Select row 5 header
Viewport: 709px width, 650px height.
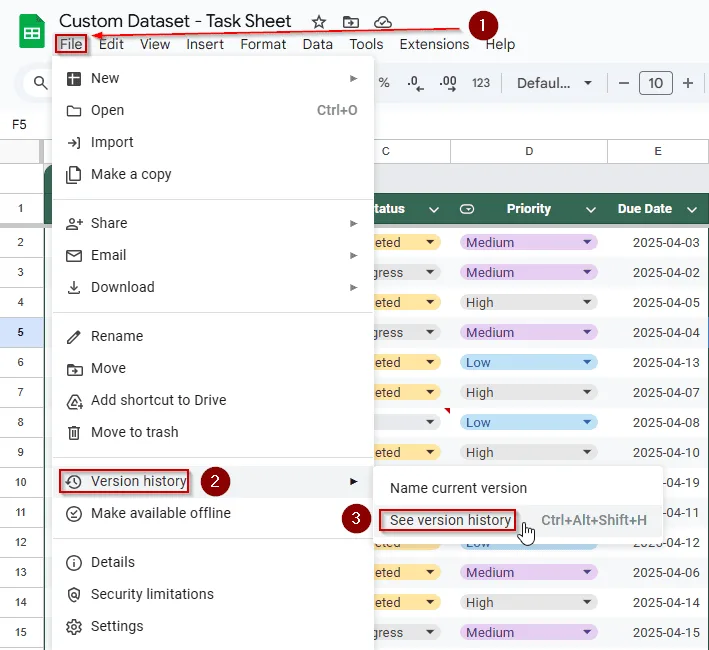tap(21, 332)
